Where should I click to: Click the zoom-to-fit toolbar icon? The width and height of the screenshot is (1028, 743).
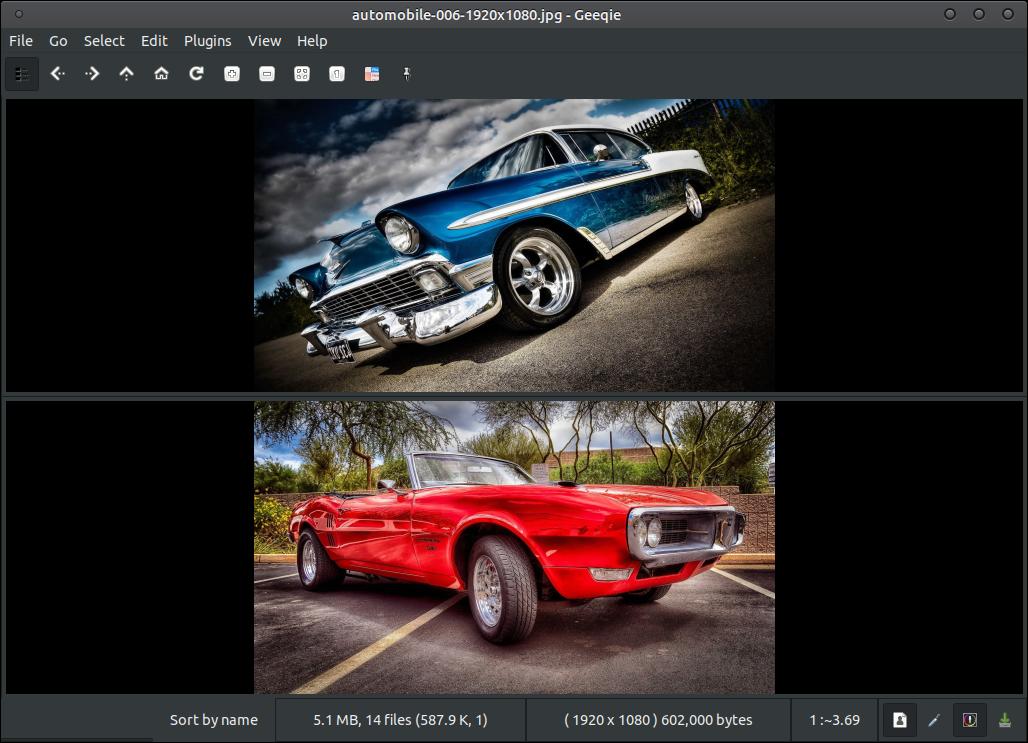pos(302,74)
